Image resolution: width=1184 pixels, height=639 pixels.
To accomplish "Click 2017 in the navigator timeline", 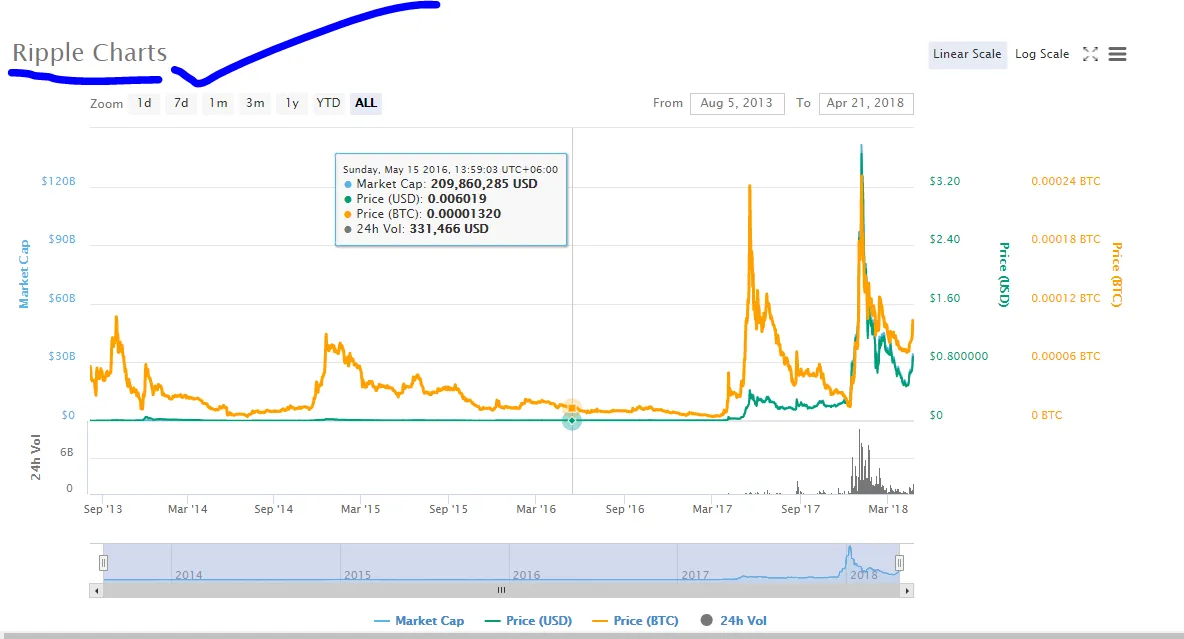I will [x=695, y=575].
